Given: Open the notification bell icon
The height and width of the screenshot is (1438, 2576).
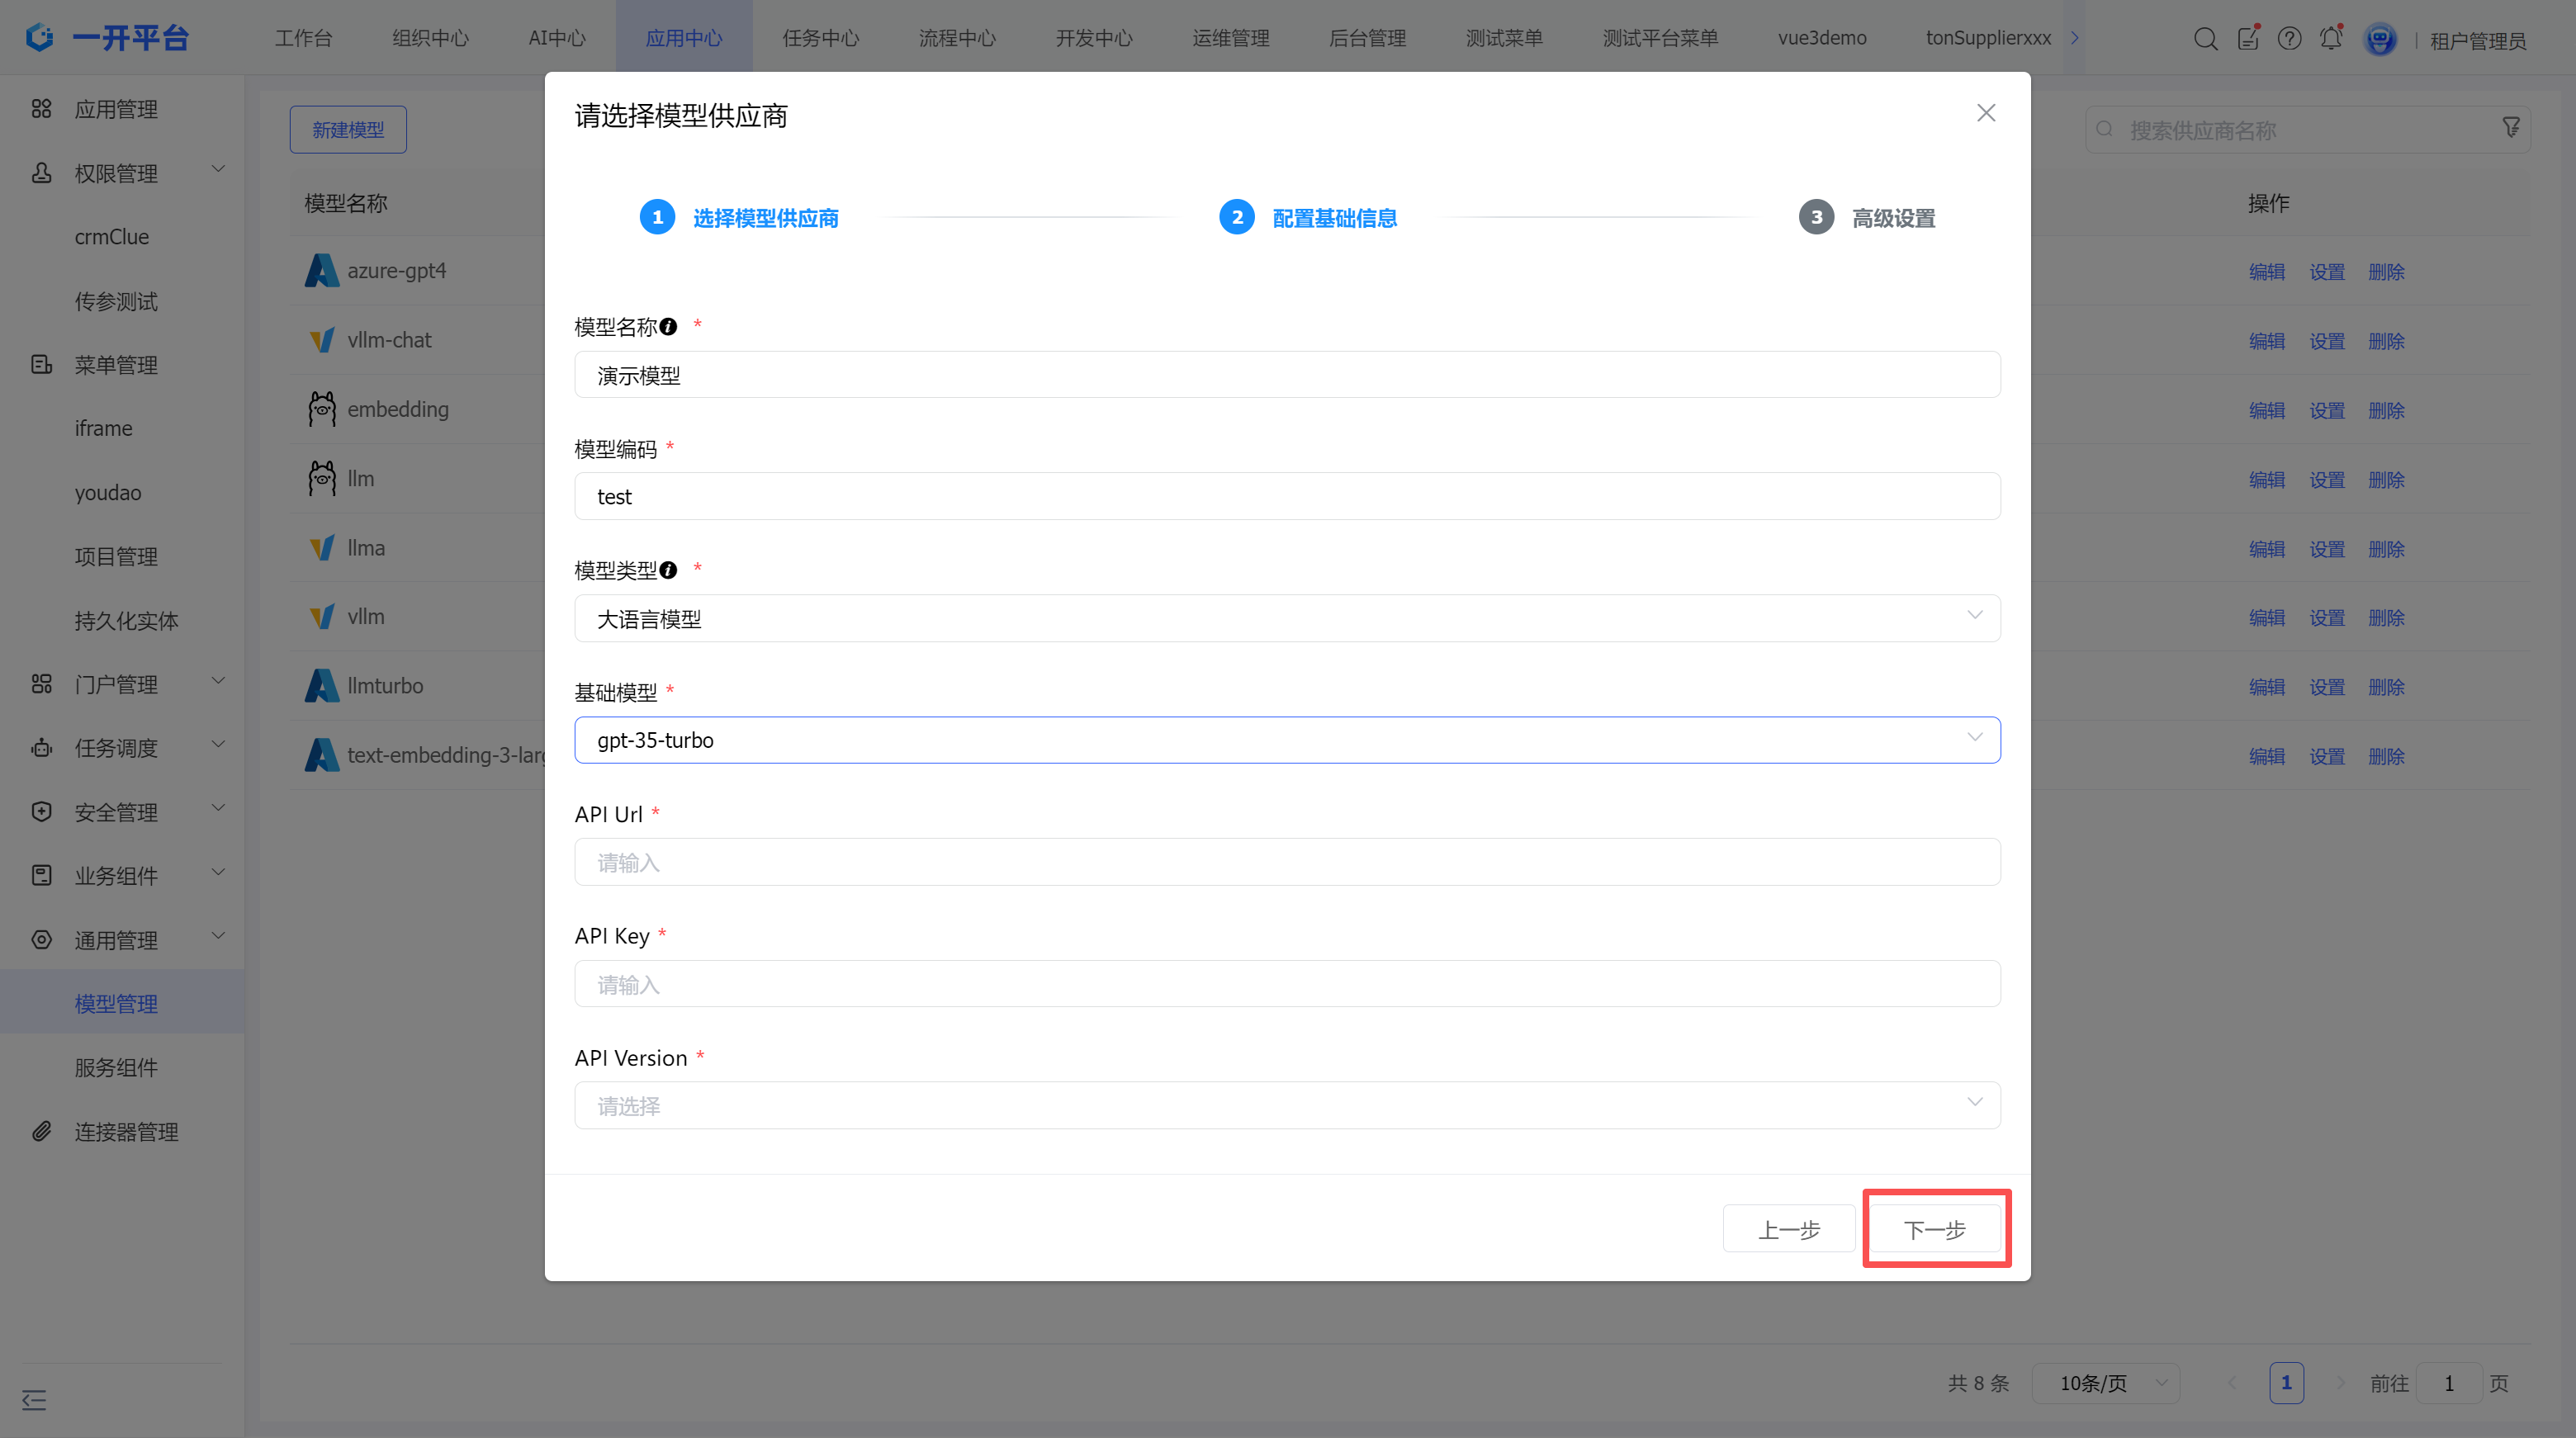Looking at the screenshot, I should click(2331, 39).
